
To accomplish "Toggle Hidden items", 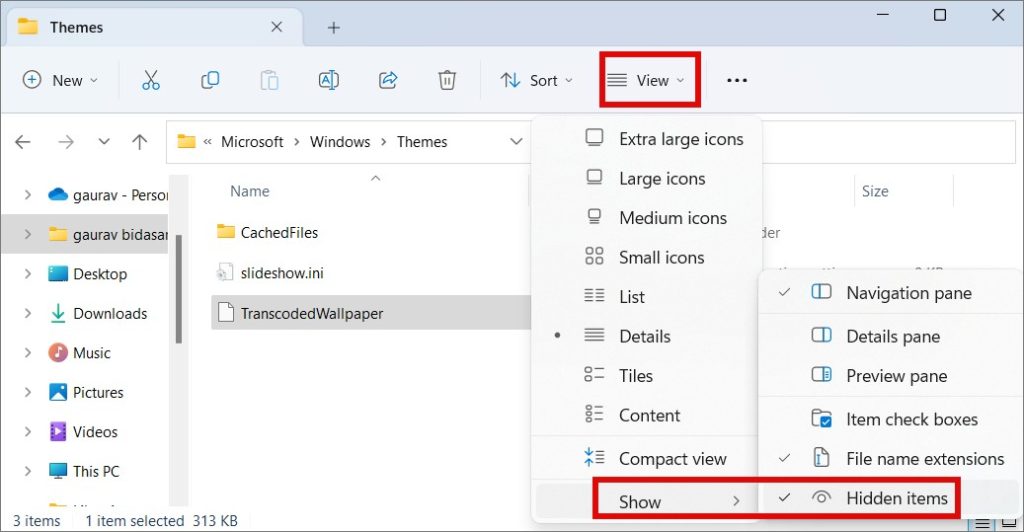I will click(891, 498).
